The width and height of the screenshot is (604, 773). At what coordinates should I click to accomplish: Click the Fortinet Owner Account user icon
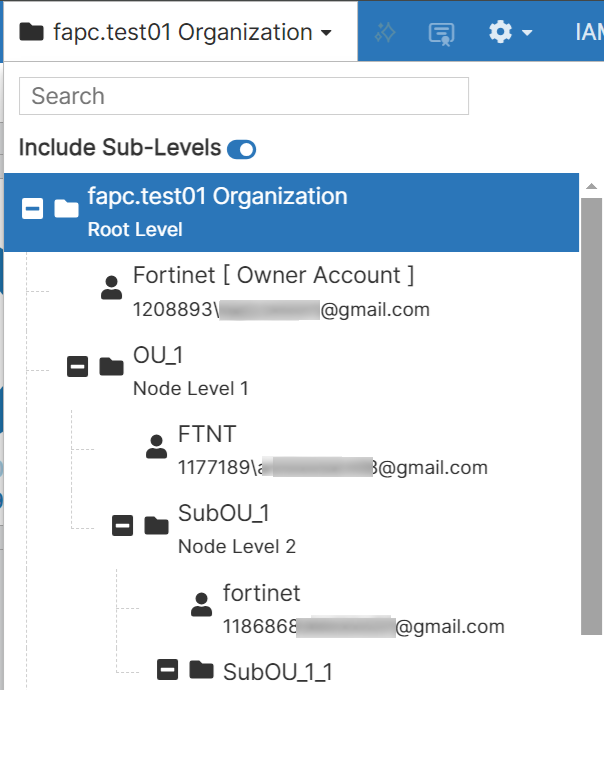(x=111, y=288)
